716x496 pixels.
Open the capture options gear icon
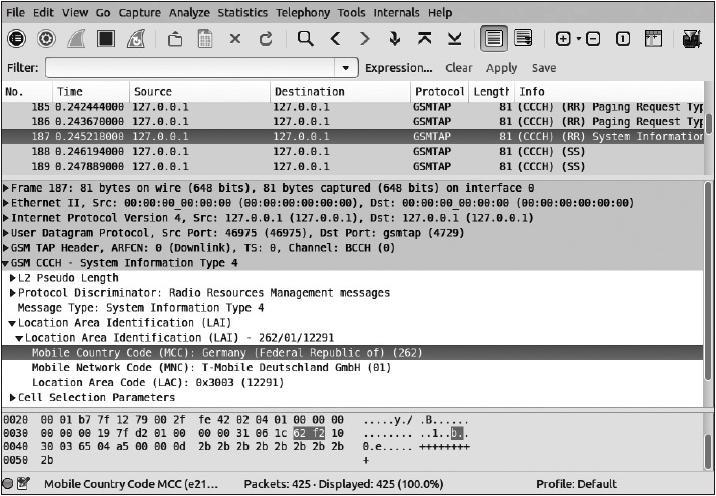pyautogui.click(x=46, y=39)
